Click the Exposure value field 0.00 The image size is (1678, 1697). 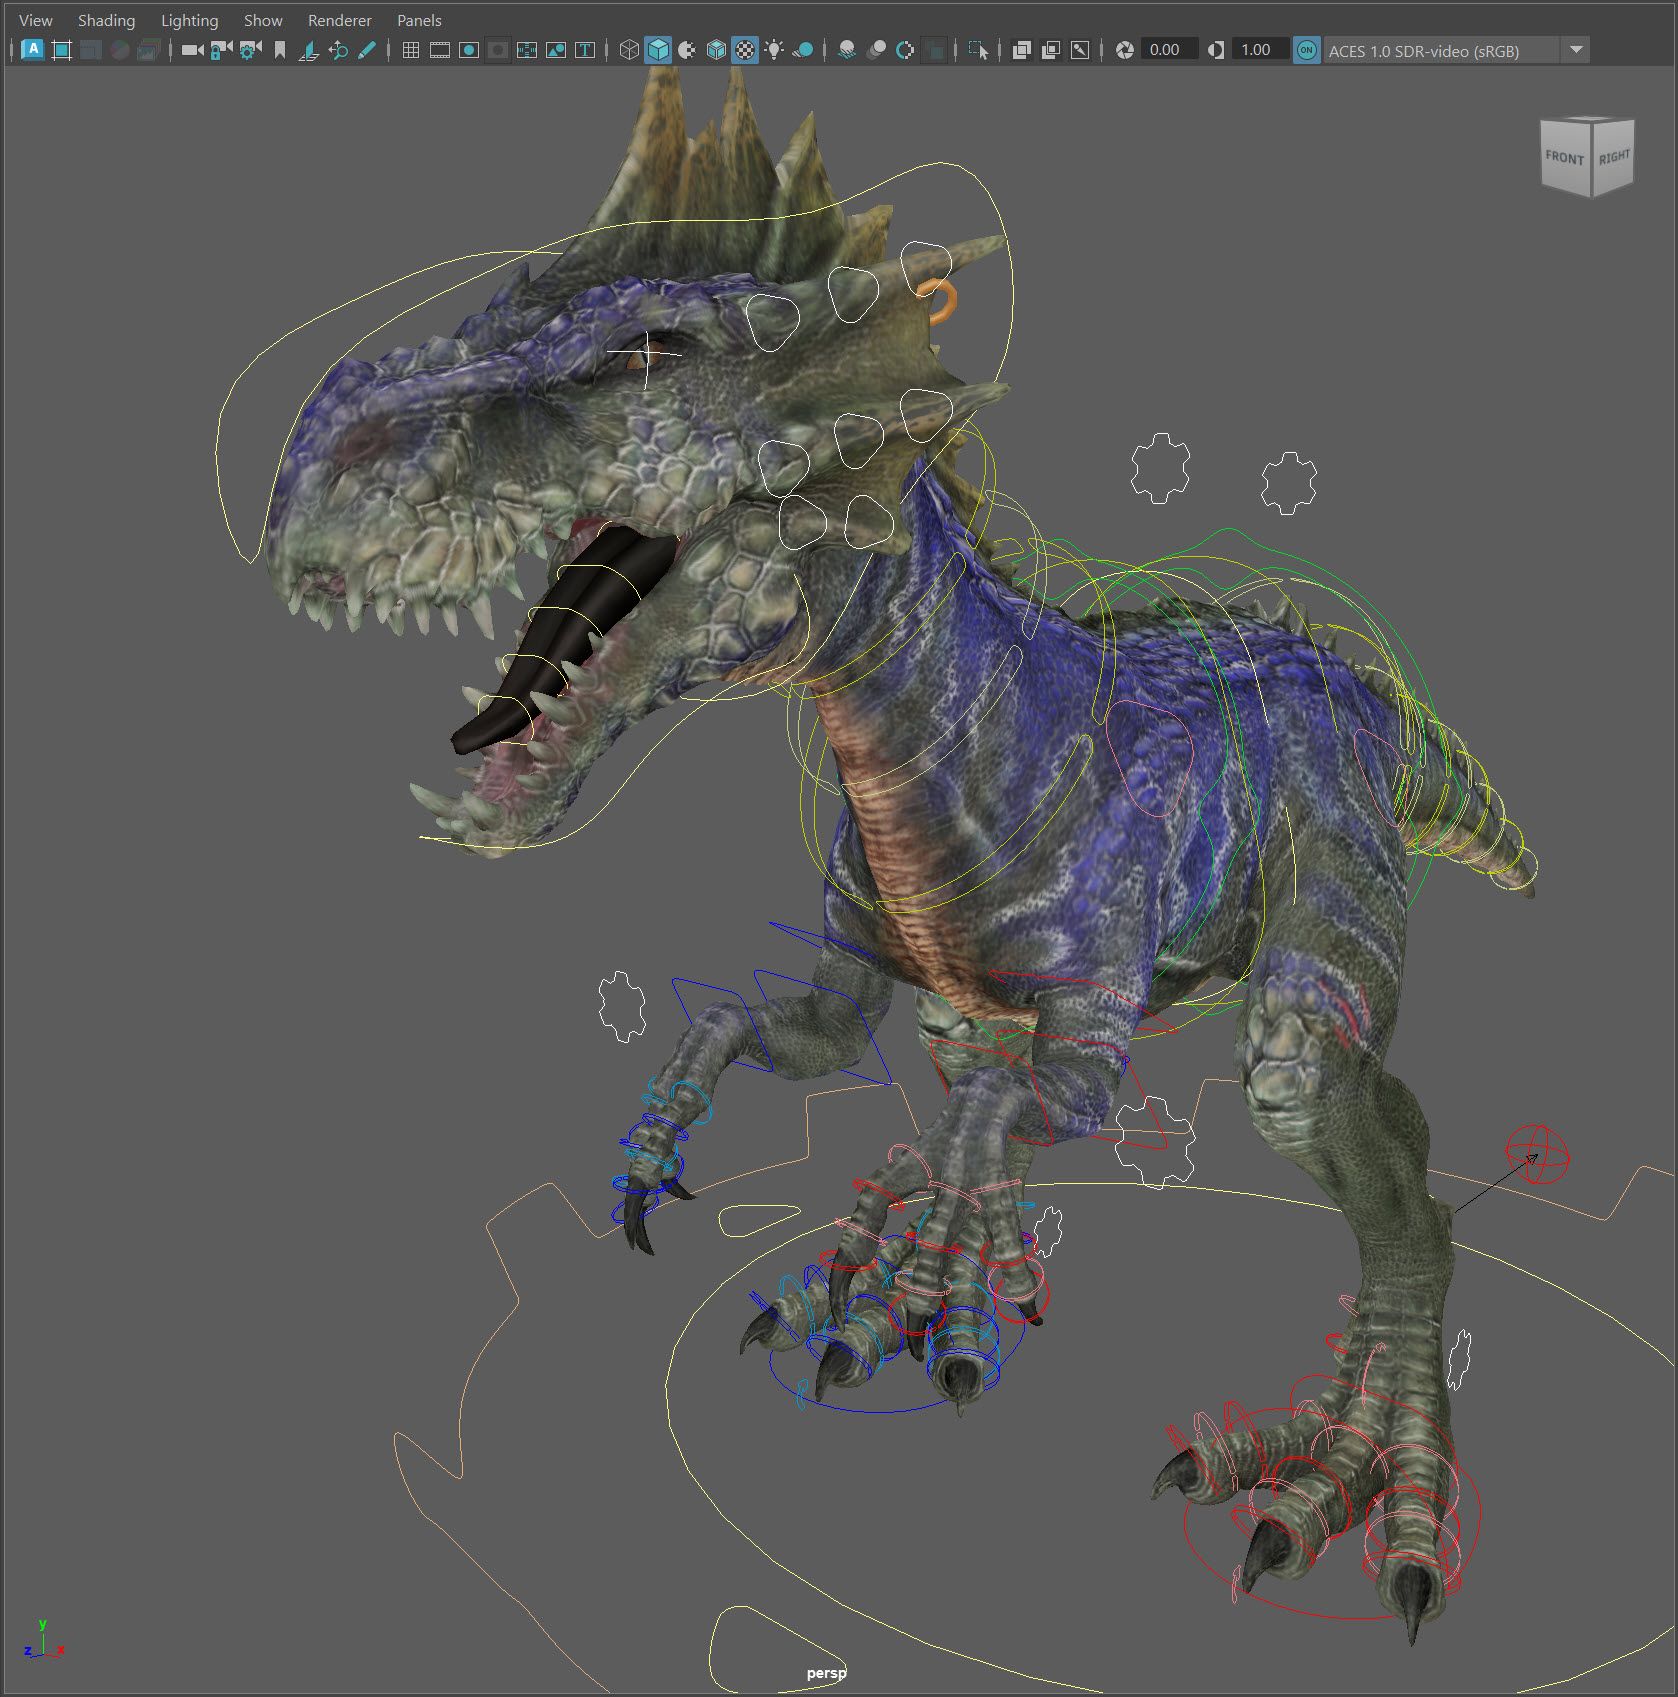tap(1169, 49)
